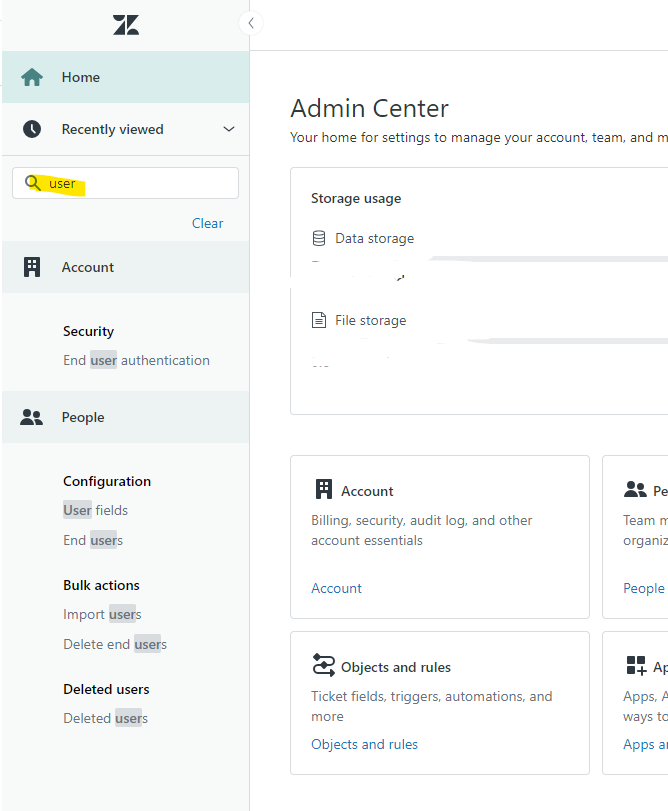The height and width of the screenshot is (811, 668).
Task: Open the User fields page
Action: click(95, 510)
